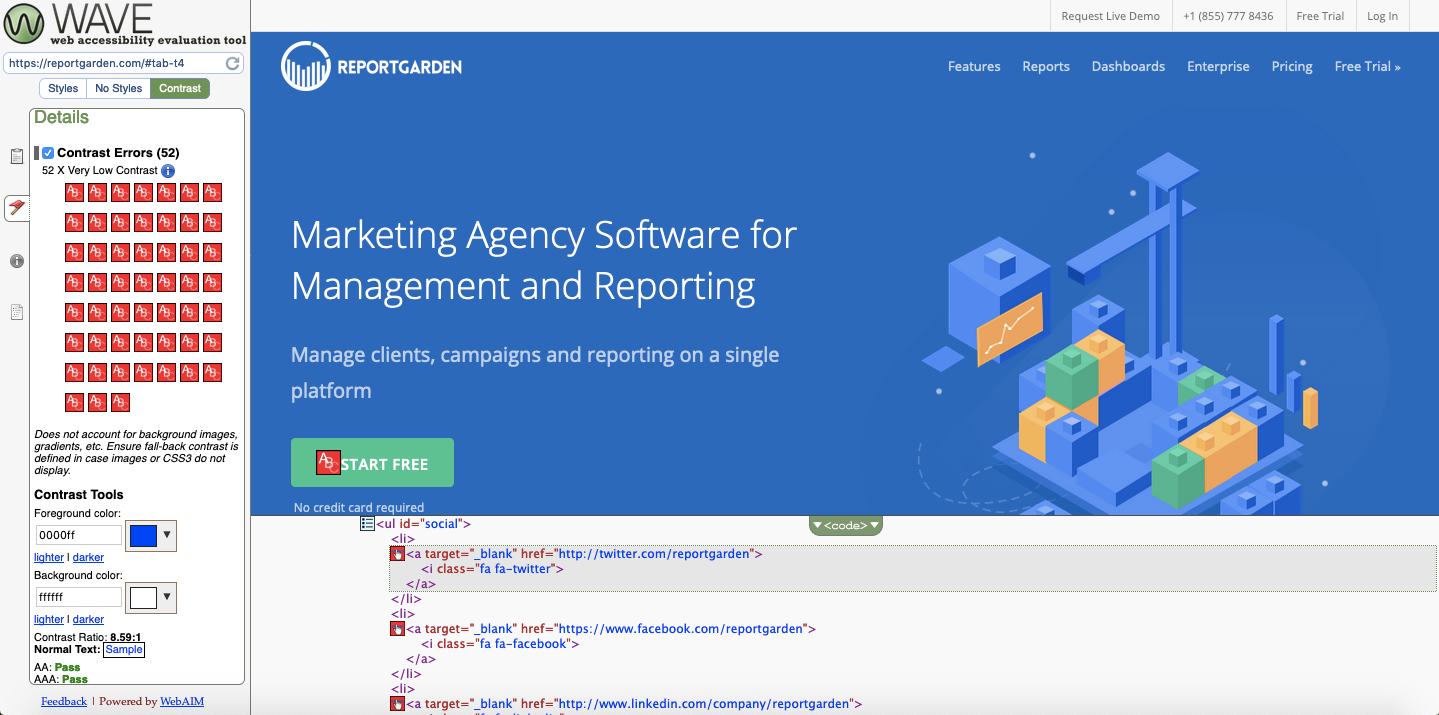Open the background color picker dropdown arrow
Viewport: 1439px width, 715px height.
tap(167, 597)
